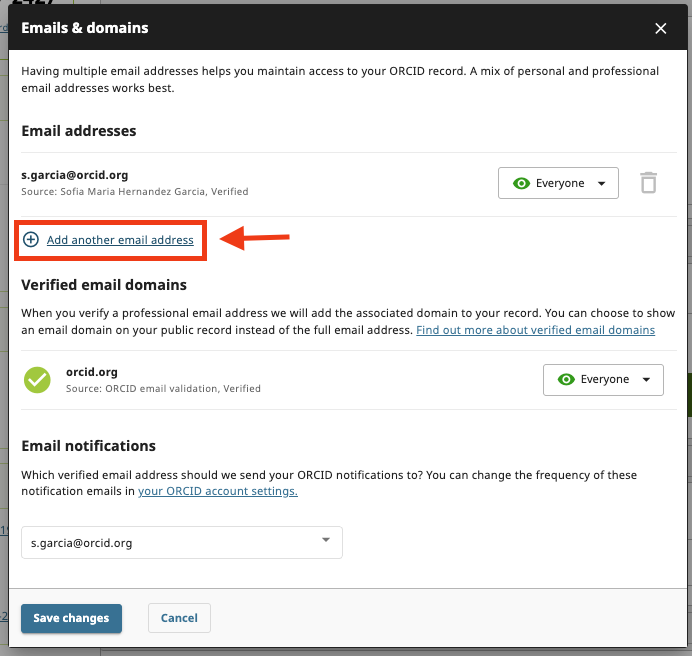Open the notification email address dropdown
692x656 pixels.
pyautogui.click(x=182, y=542)
